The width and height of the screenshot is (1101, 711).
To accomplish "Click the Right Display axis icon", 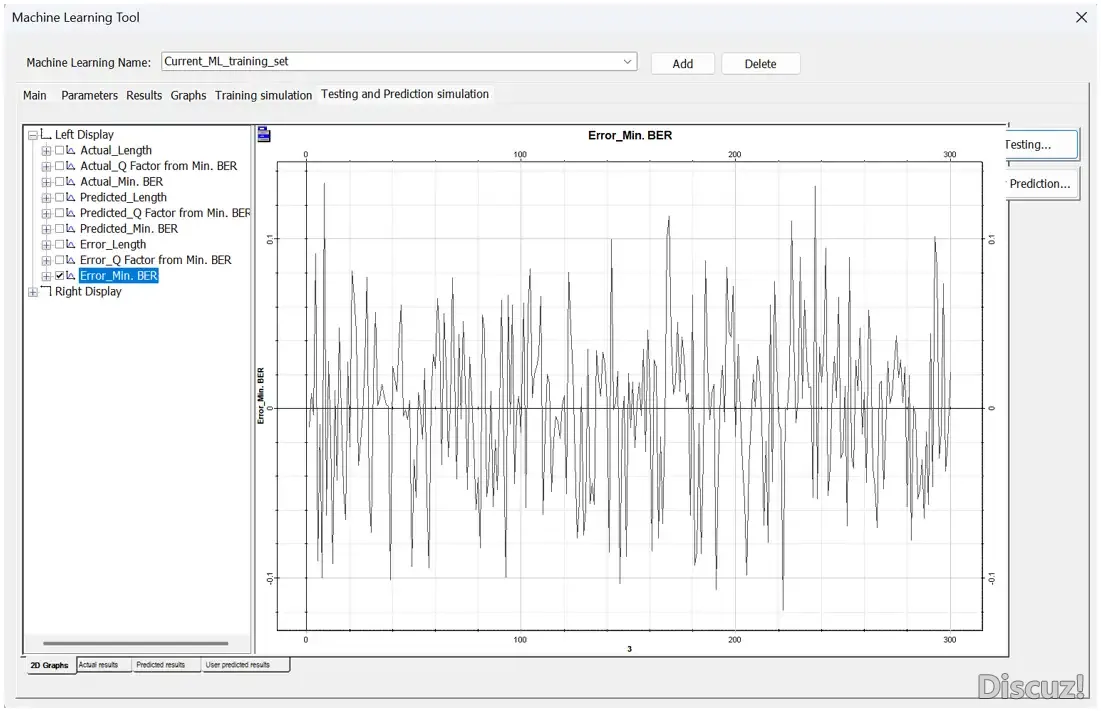I will click(x=46, y=291).
